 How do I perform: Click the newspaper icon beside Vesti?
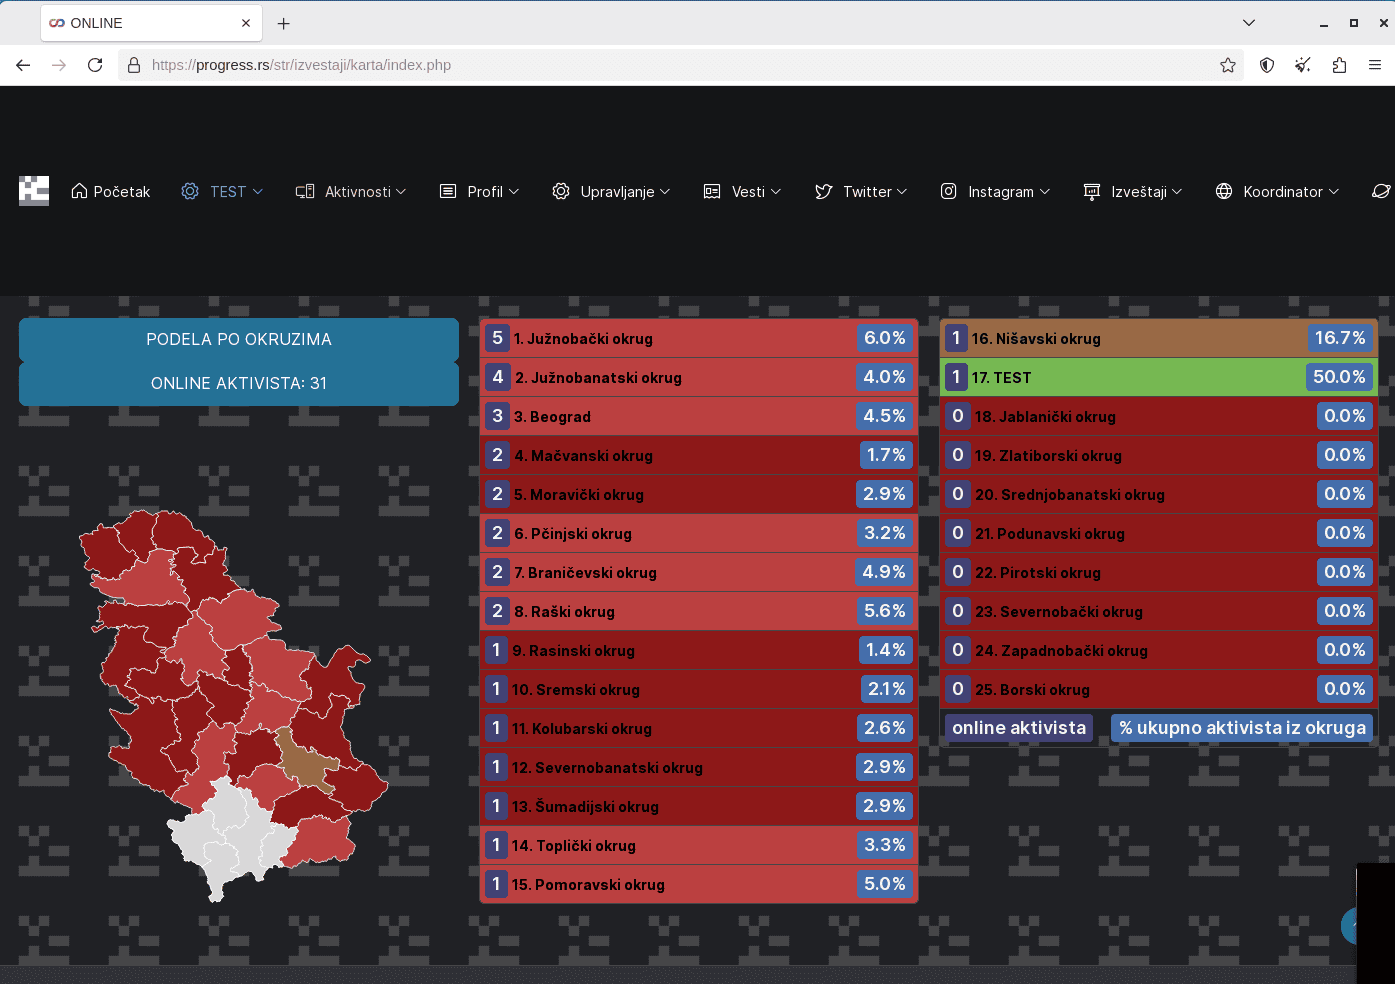coord(712,191)
